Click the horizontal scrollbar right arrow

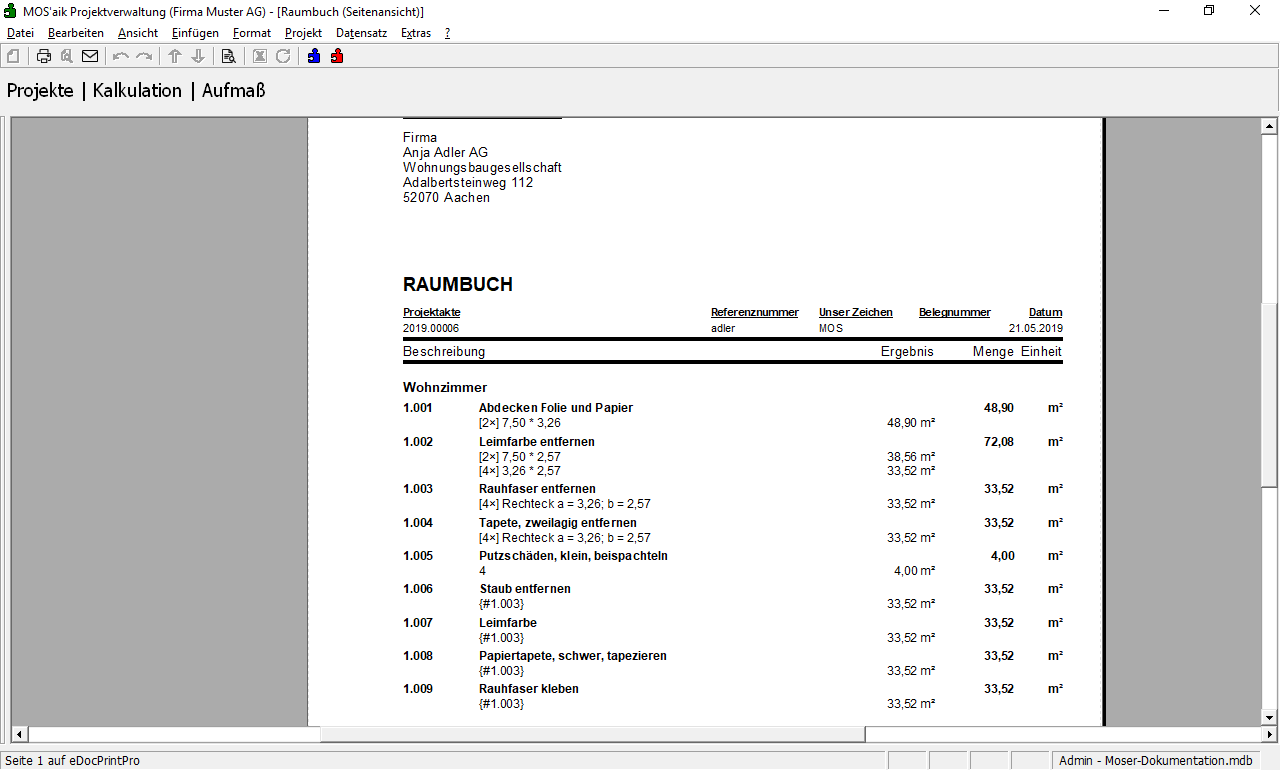click(x=1252, y=734)
